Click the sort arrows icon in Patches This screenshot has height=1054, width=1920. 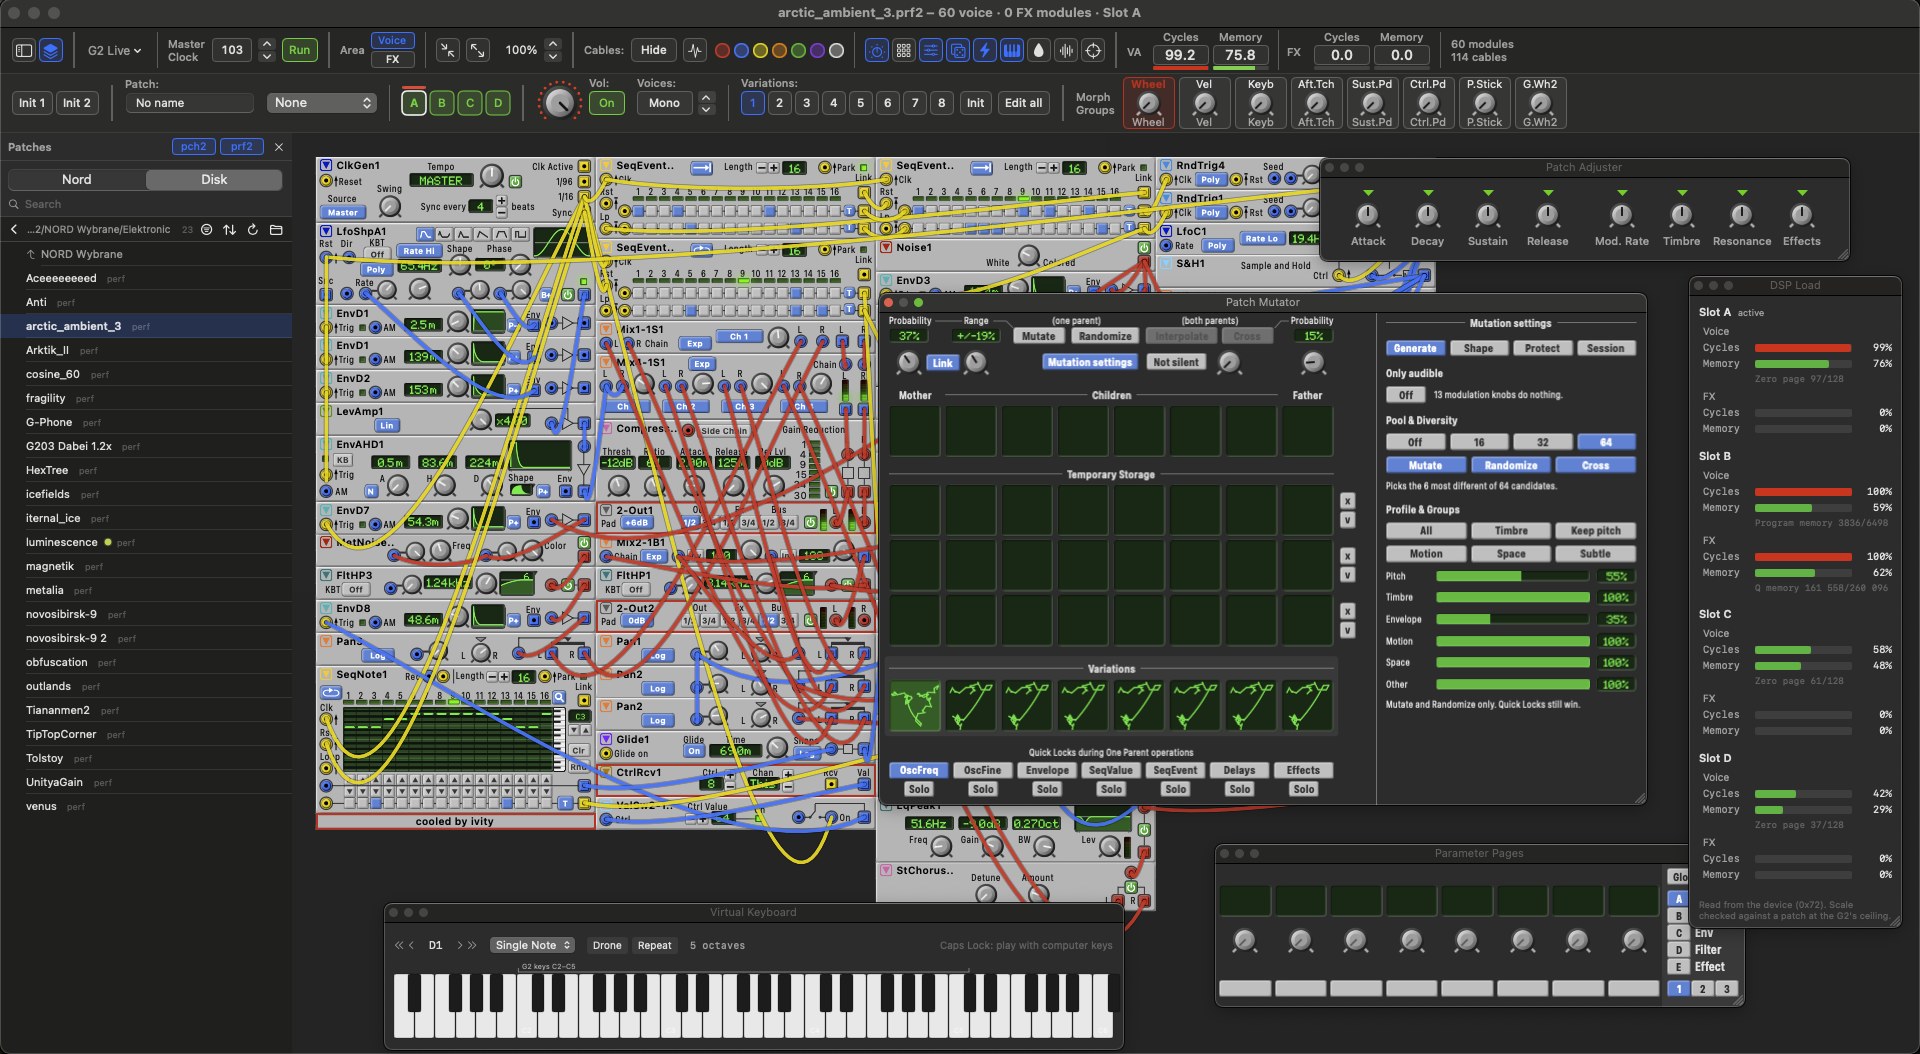coord(230,229)
